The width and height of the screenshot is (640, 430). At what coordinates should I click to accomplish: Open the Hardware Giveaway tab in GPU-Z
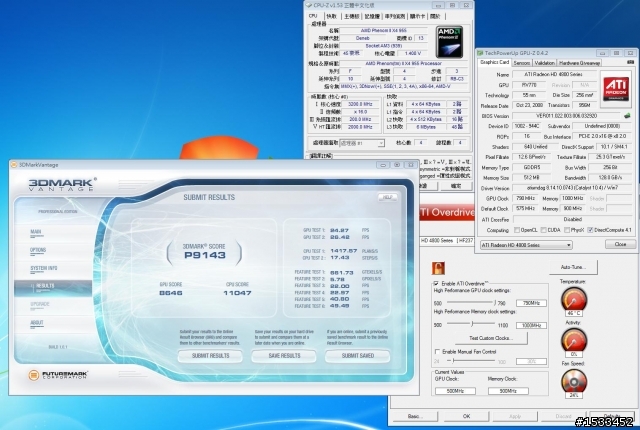pos(579,63)
